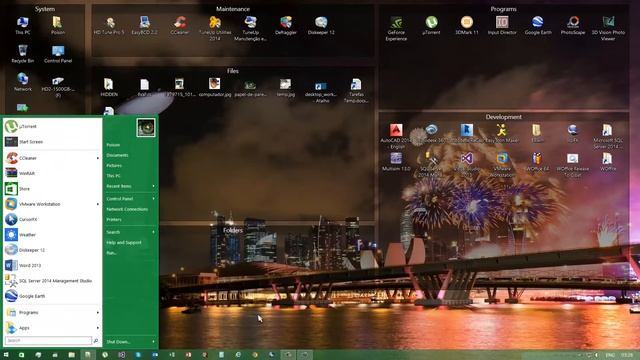
Task: Launch VMware Workstation in Development group
Action: click(502, 164)
